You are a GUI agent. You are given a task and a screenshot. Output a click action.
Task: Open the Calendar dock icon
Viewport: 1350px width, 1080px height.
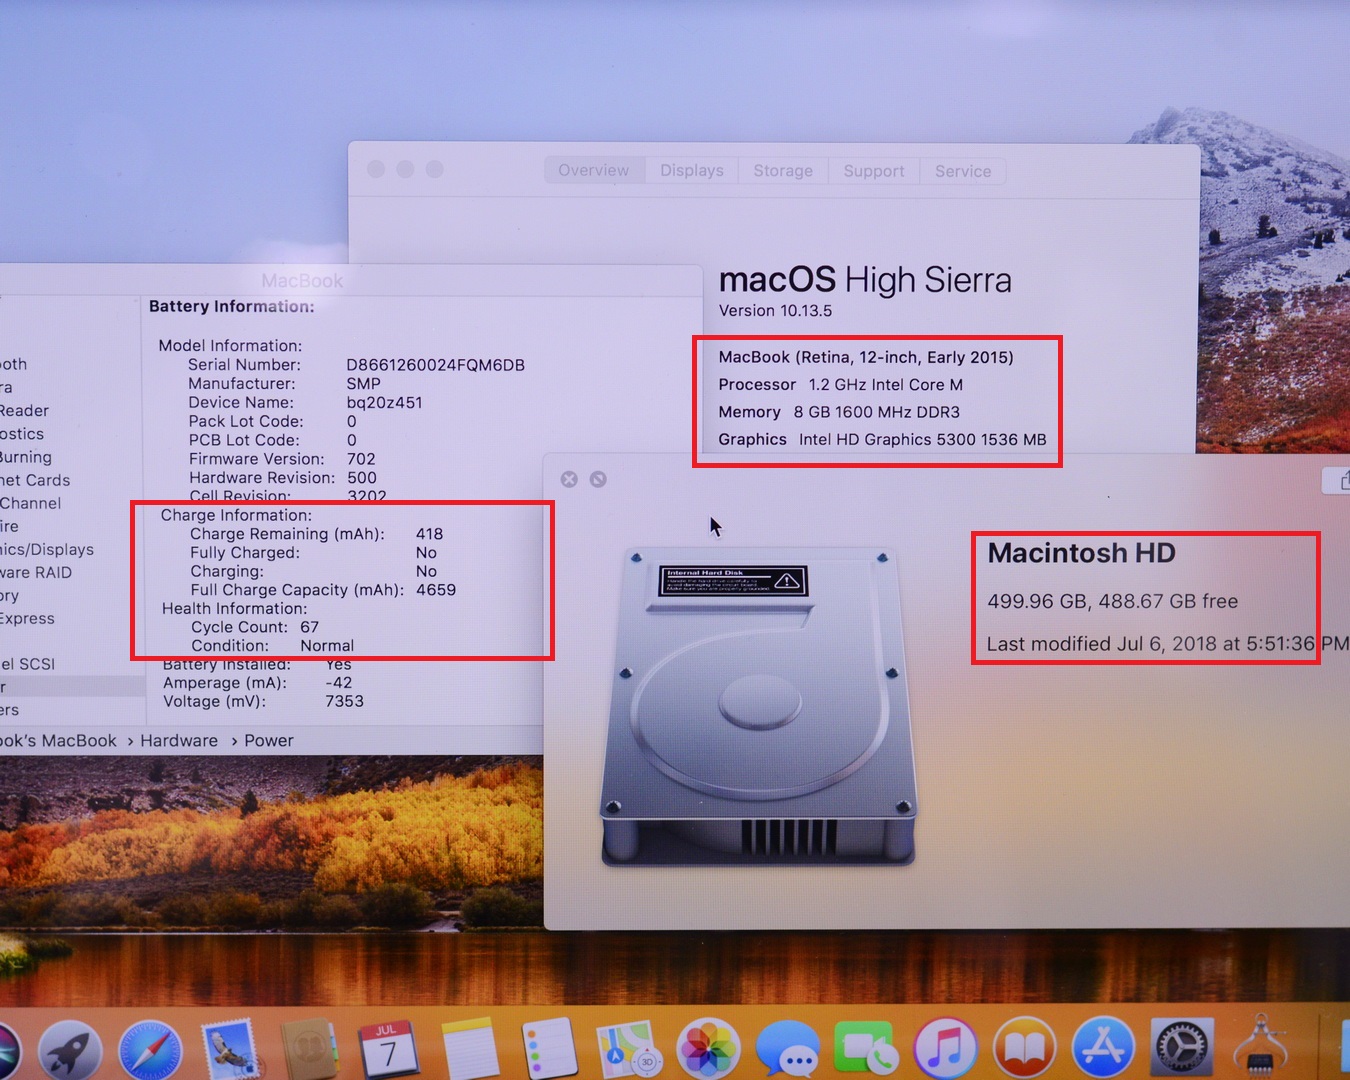coord(388,1050)
